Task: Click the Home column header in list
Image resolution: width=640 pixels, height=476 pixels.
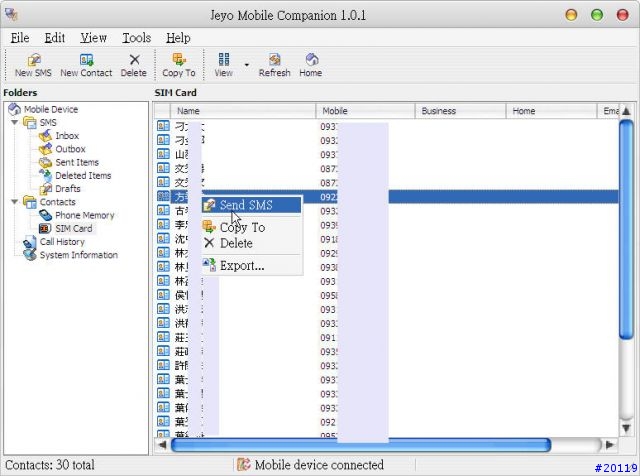Action: 551,111
